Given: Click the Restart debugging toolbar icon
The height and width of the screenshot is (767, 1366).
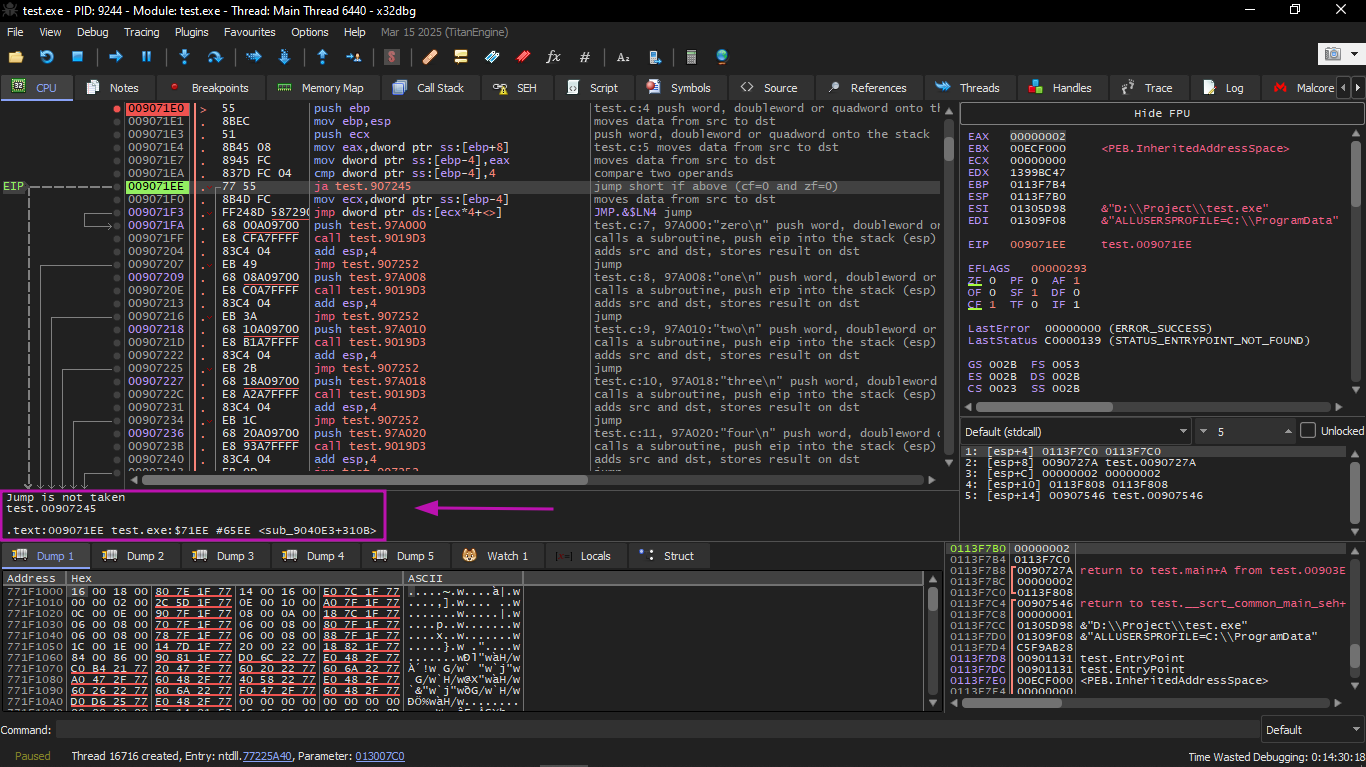Looking at the screenshot, I should (46, 57).
